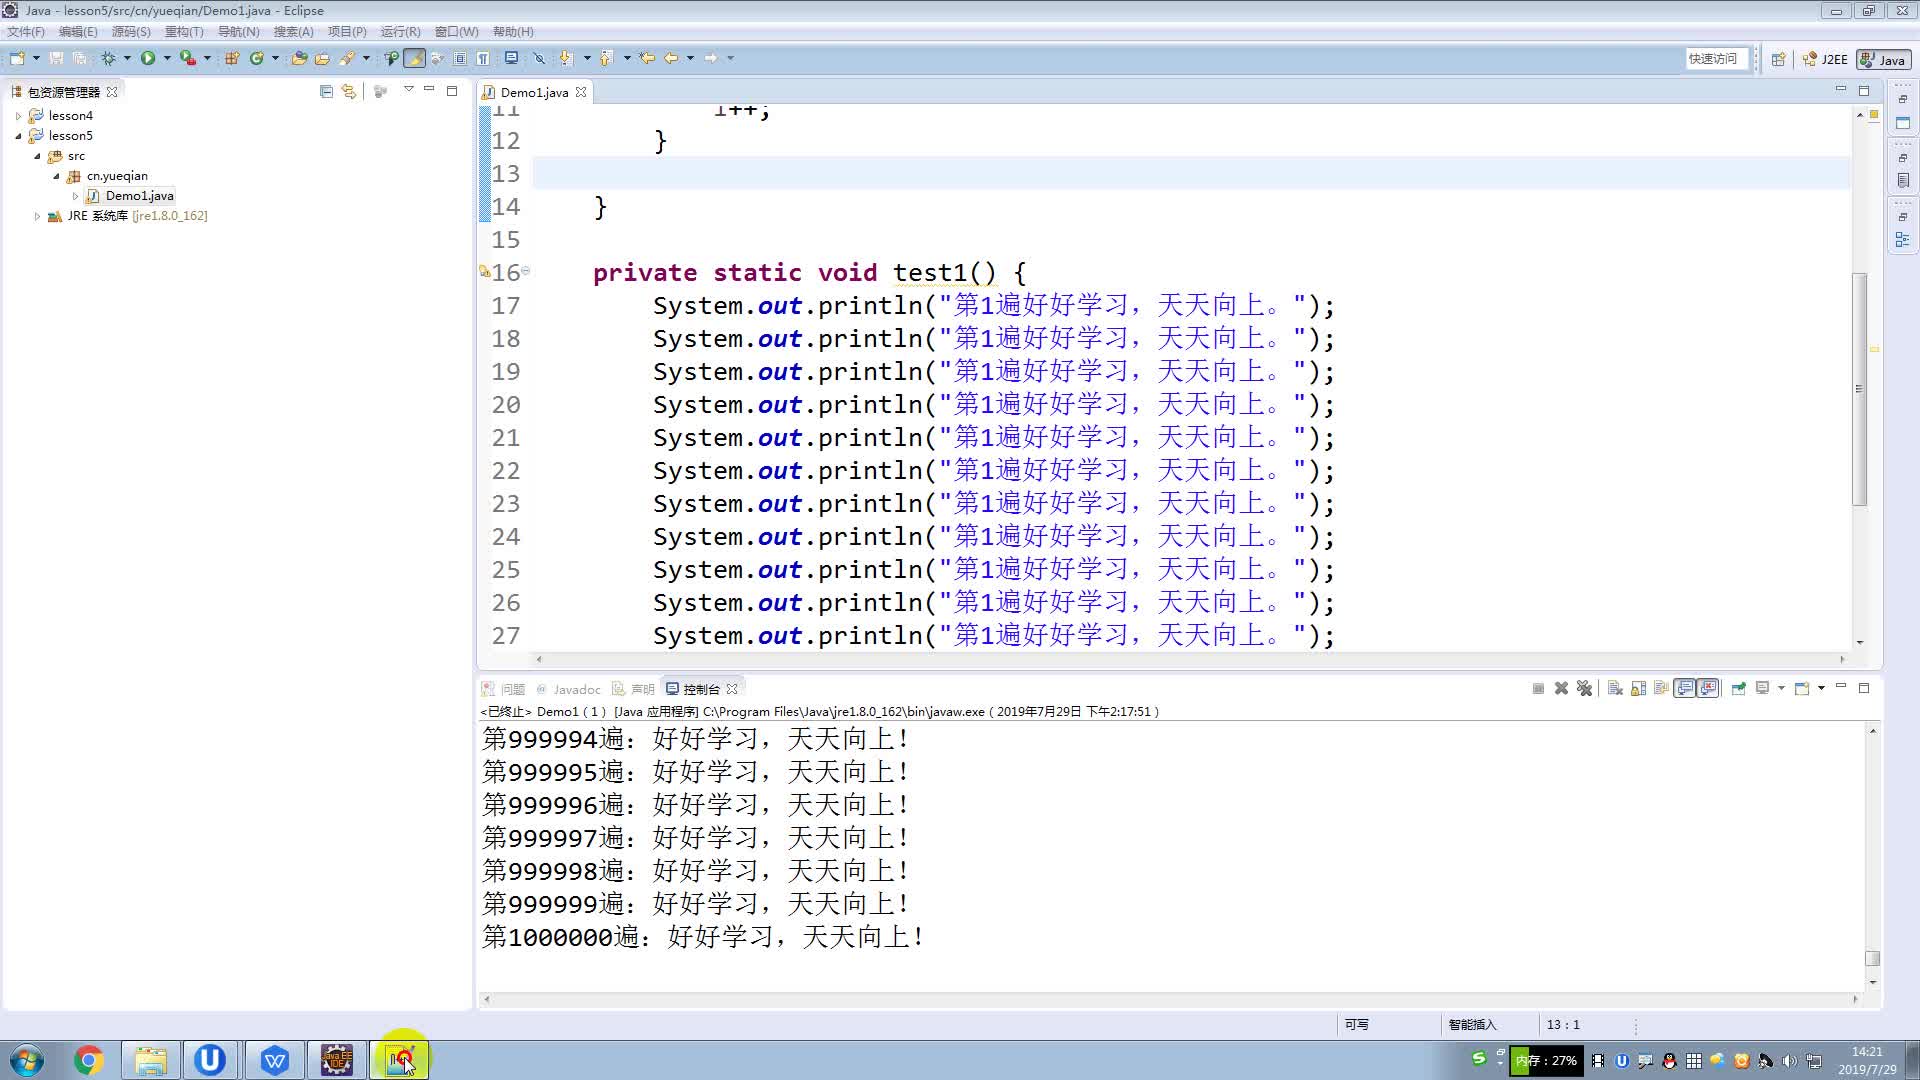
Task: Clear the console output
Action: tap(1615, 688)
